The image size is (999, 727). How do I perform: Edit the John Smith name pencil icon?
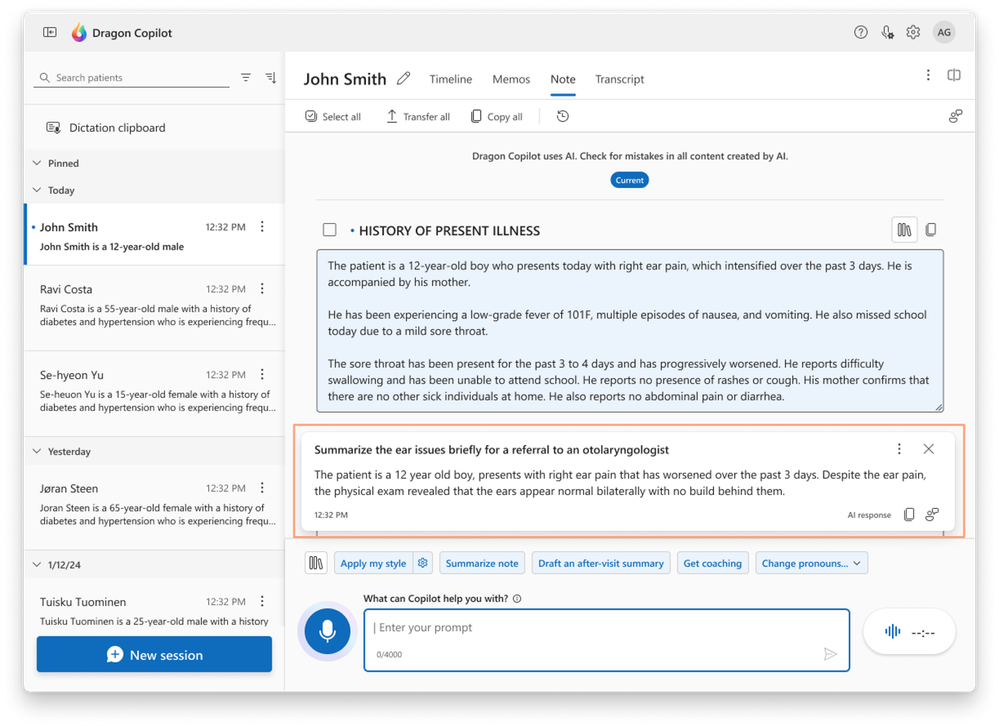[403, 78]
